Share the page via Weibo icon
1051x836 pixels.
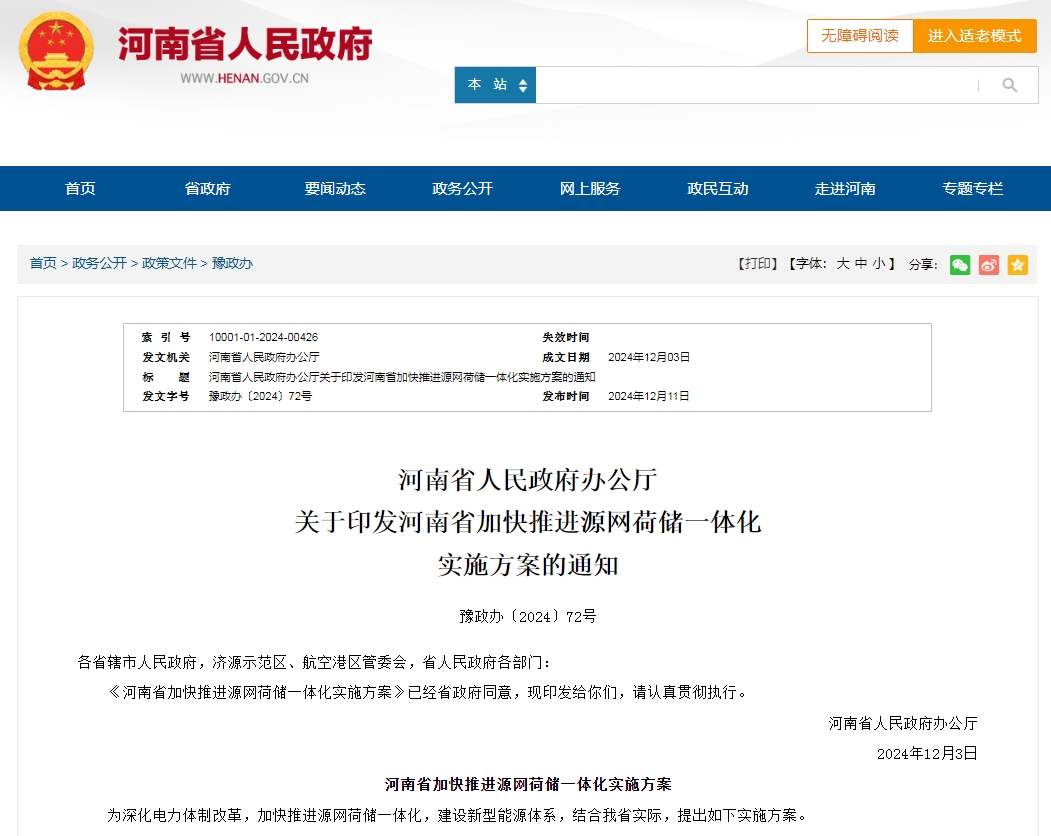[x=989, y=265]
